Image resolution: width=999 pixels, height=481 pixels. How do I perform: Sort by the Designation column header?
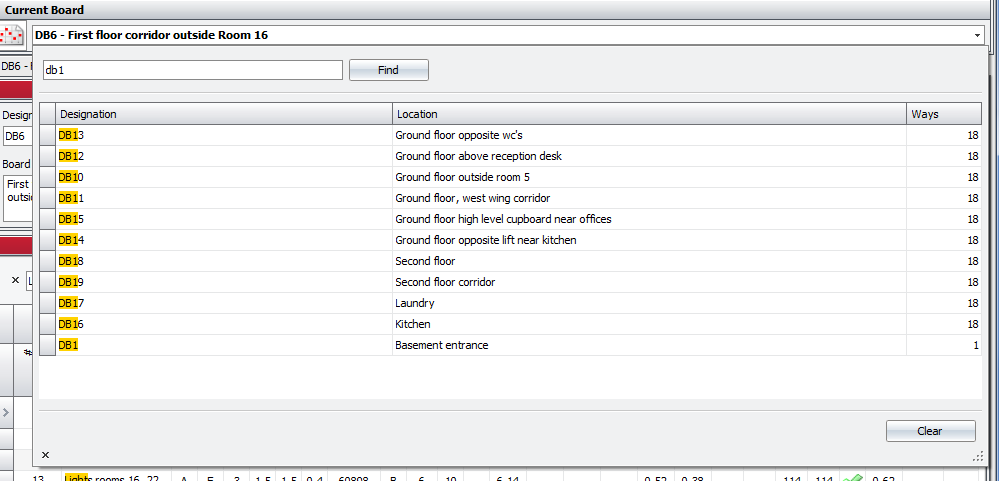(x=223, y=114)
